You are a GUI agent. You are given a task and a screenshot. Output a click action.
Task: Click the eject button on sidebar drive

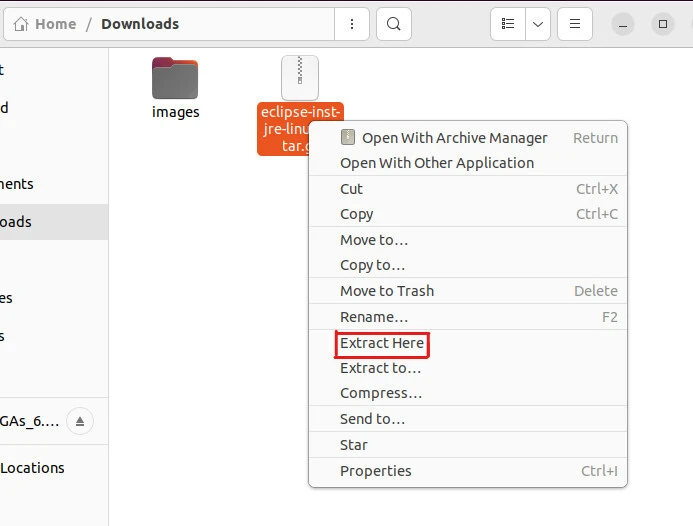click(81, 419)
